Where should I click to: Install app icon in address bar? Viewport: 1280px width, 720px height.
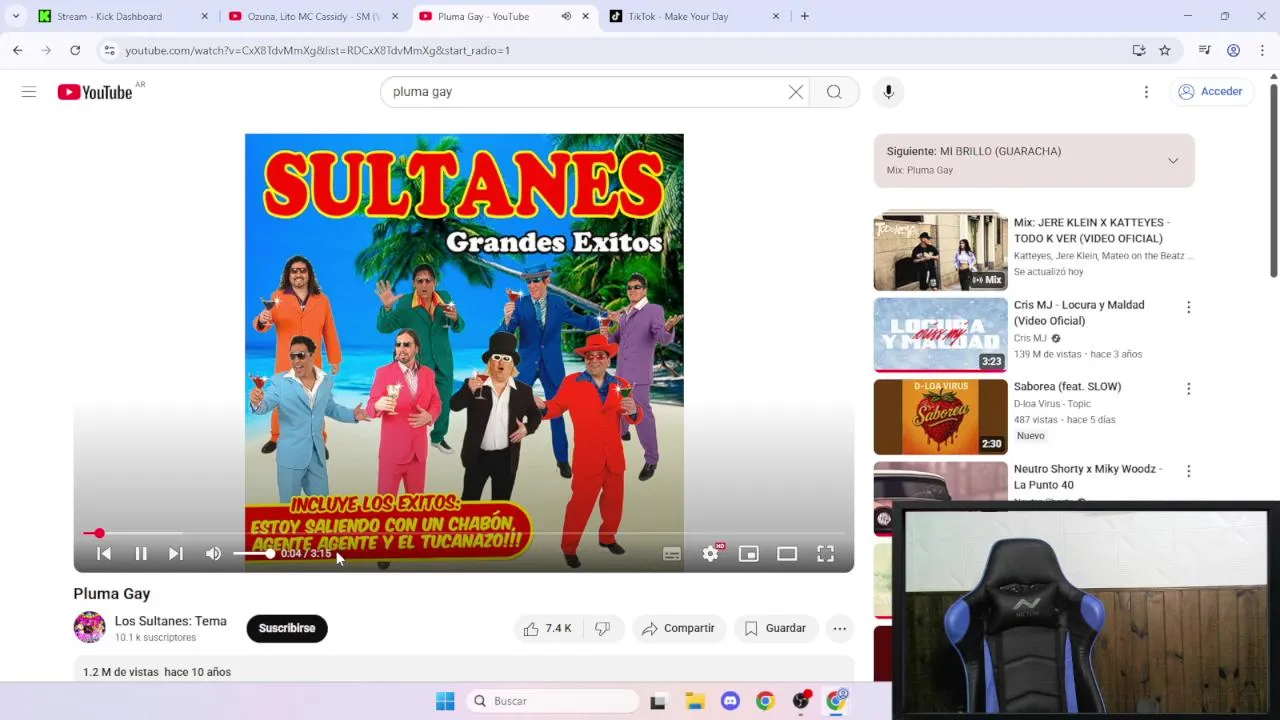(x=1139, y=50)
